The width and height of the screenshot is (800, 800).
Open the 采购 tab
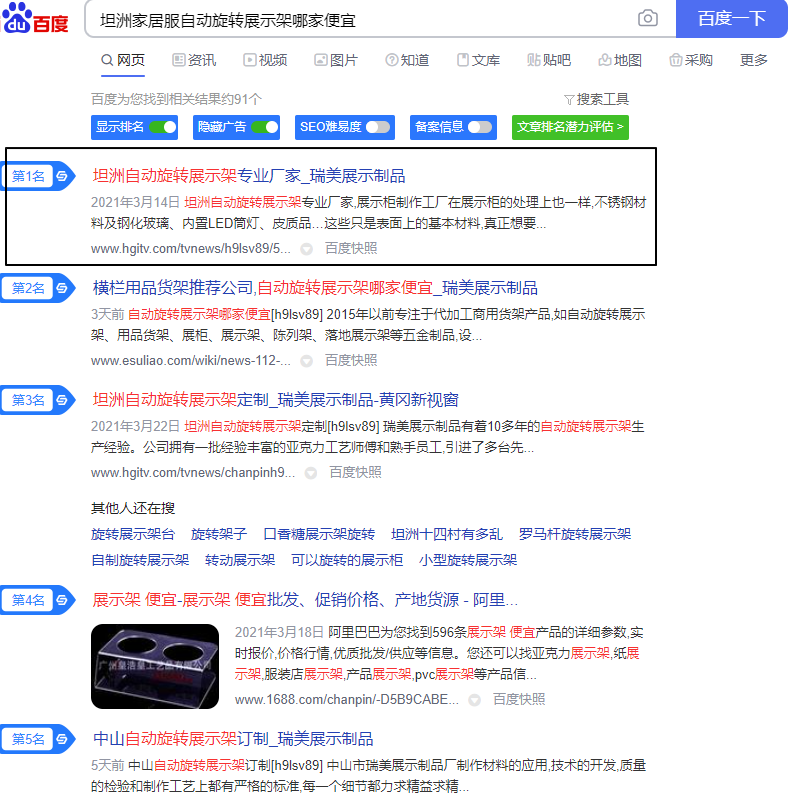click(691, 60)
